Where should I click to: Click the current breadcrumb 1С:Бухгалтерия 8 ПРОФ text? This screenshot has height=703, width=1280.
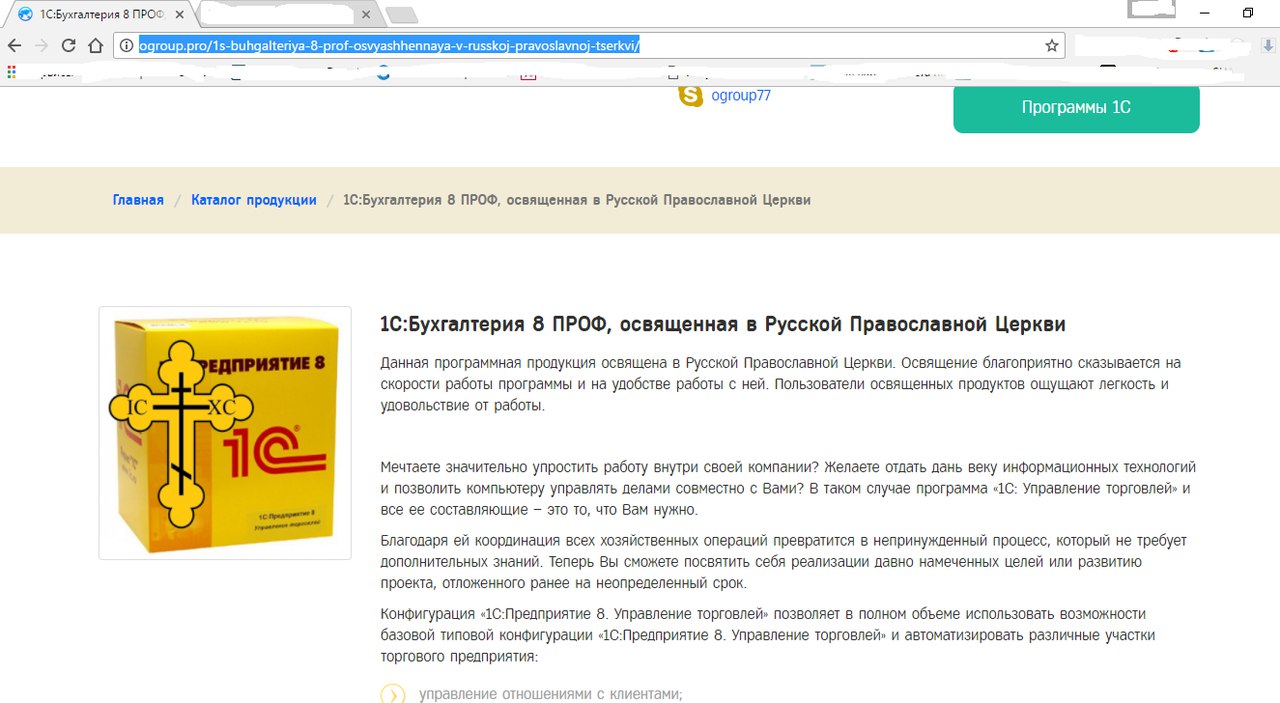click(x=577, y=200)
